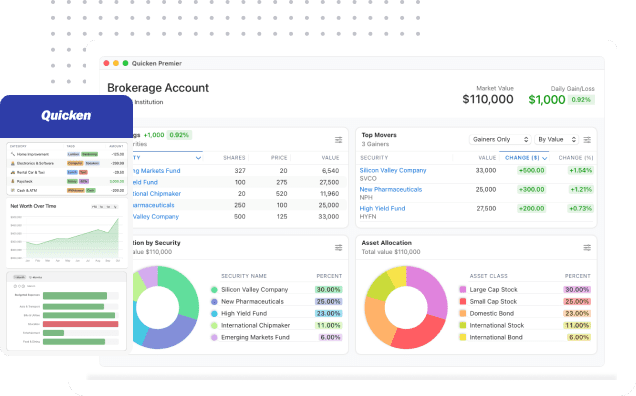Image resolution: width=636 pixels, height=396 pixels.
Task: Open the Holdings panel settings sliders icon
Action: pyautogui.click(x=338, y=140)
